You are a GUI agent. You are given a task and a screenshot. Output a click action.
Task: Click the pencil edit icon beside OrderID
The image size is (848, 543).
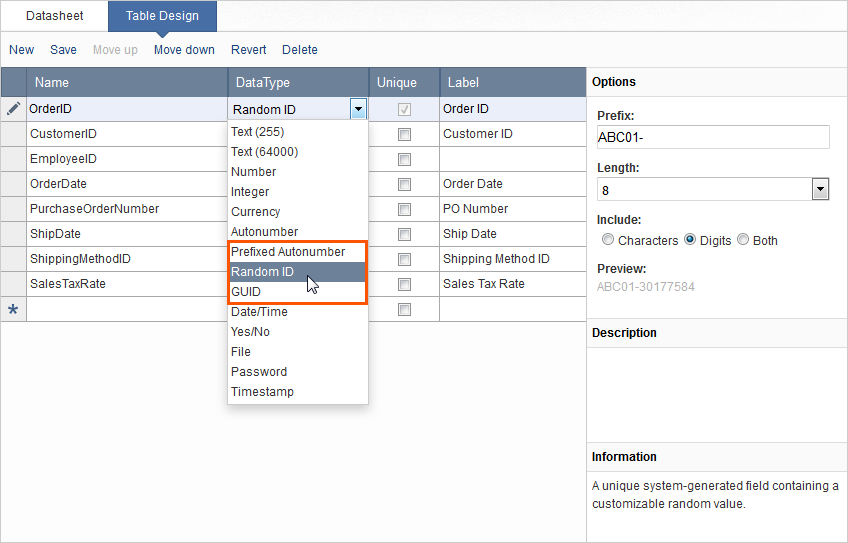pyautogui.click(x=13, y=109)
